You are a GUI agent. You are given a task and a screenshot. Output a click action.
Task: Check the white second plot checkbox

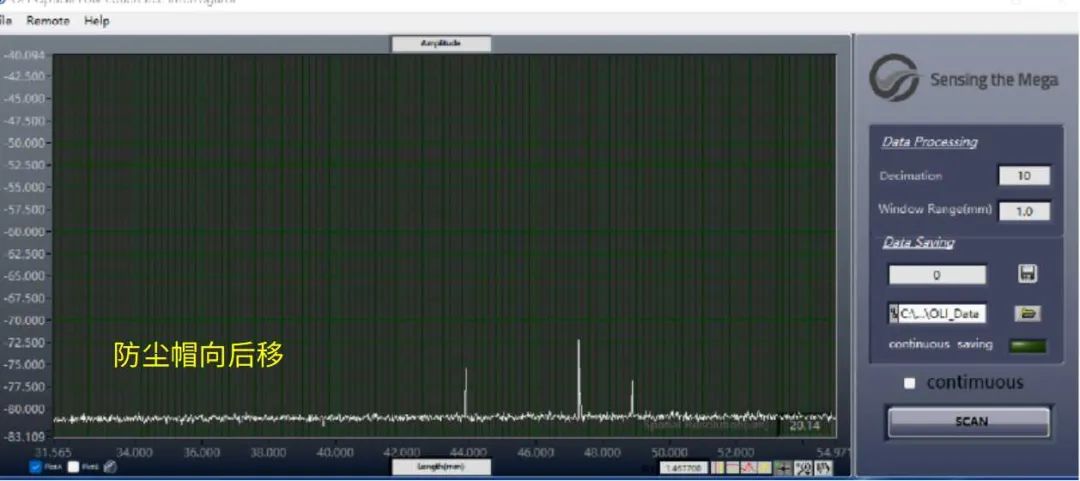point(73,466)
